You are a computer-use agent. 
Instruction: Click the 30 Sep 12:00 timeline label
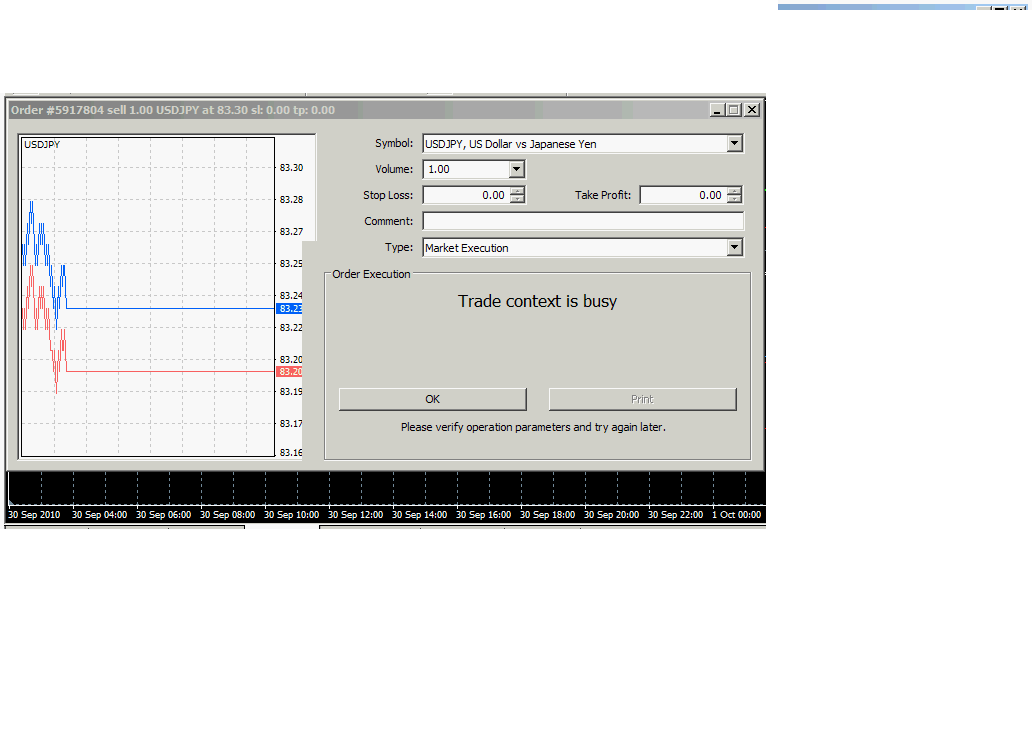pyautogui.click(x=355, y=515)
